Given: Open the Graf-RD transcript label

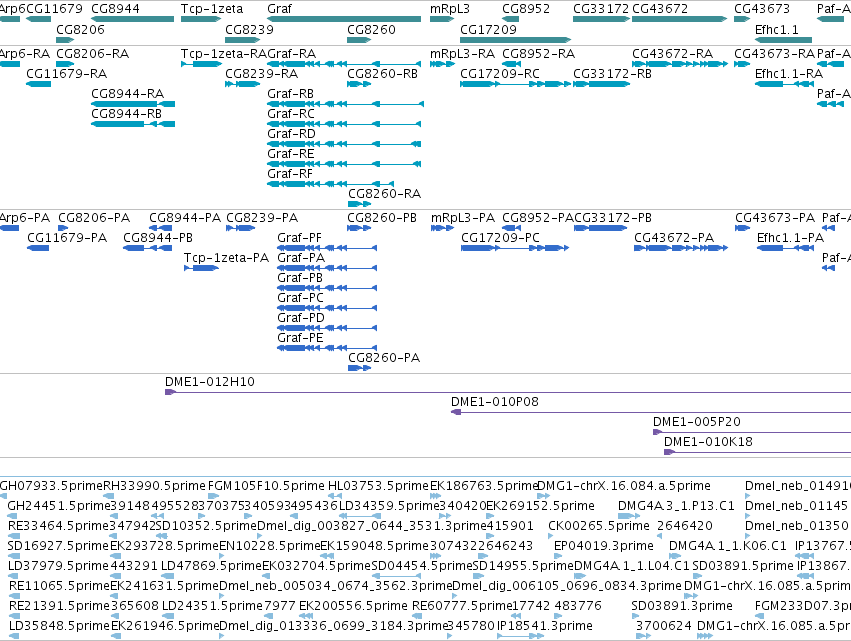Looking at the screenshot, I should (291, 134).
